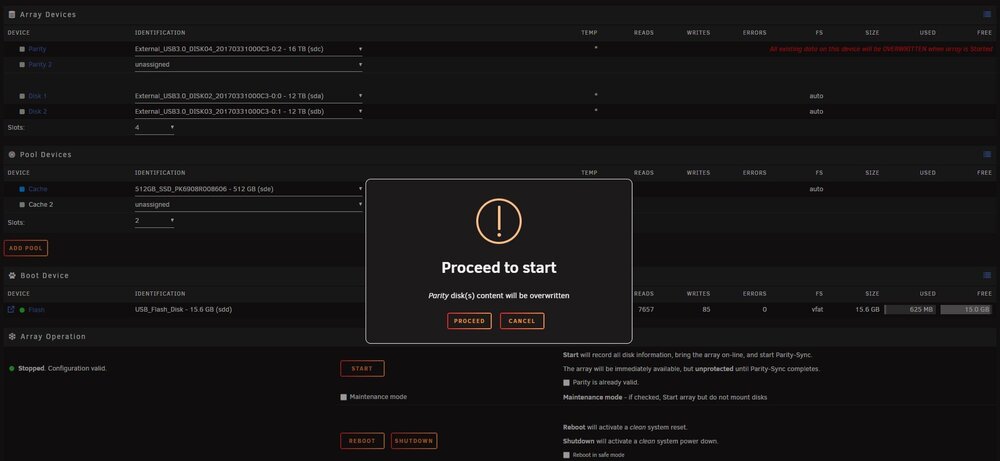Click the green Stopped status indicator dot

(x=11, y=369)
